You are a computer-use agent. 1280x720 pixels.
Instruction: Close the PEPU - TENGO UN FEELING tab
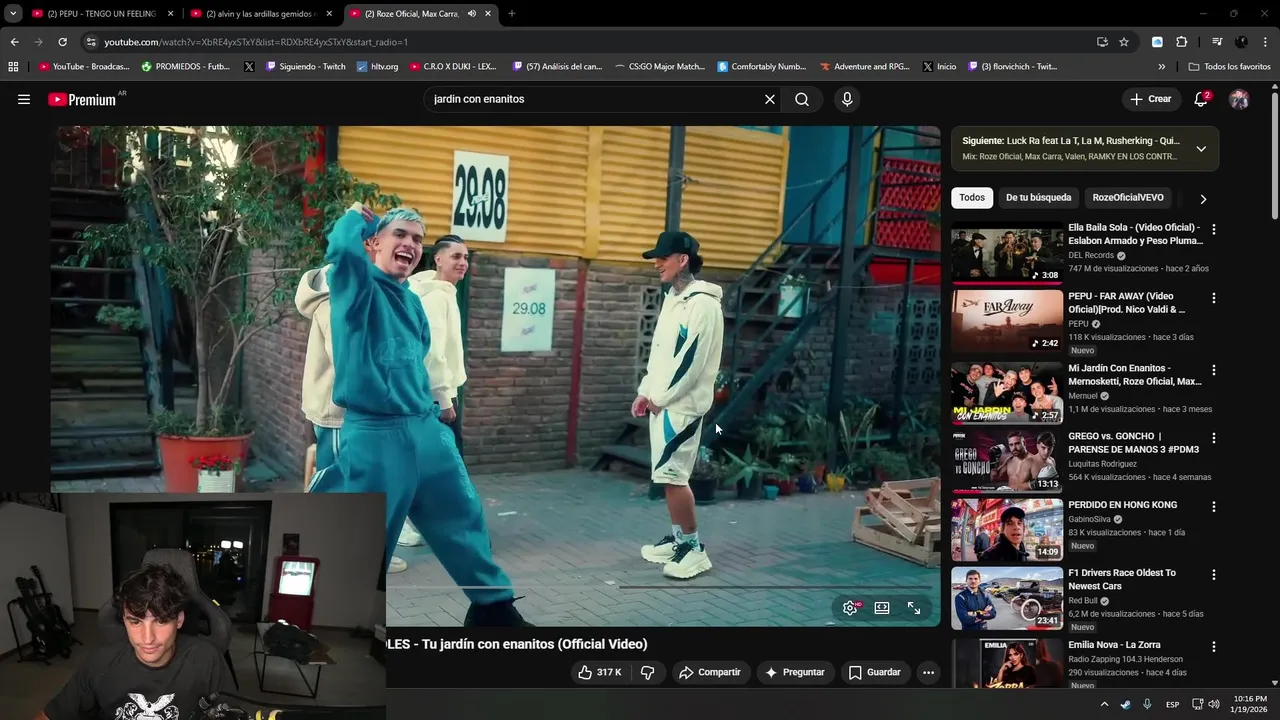tap(170, 14)
